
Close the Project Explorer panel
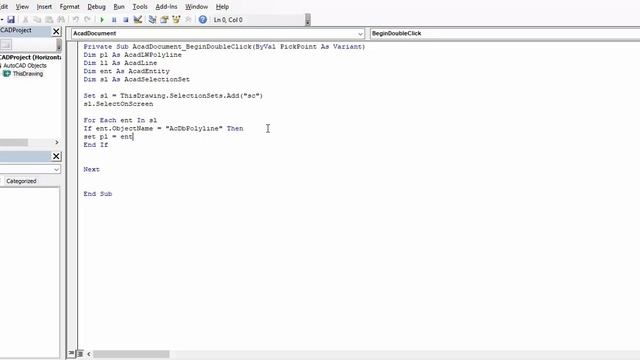pyautogui.click(x=56, y=31)
